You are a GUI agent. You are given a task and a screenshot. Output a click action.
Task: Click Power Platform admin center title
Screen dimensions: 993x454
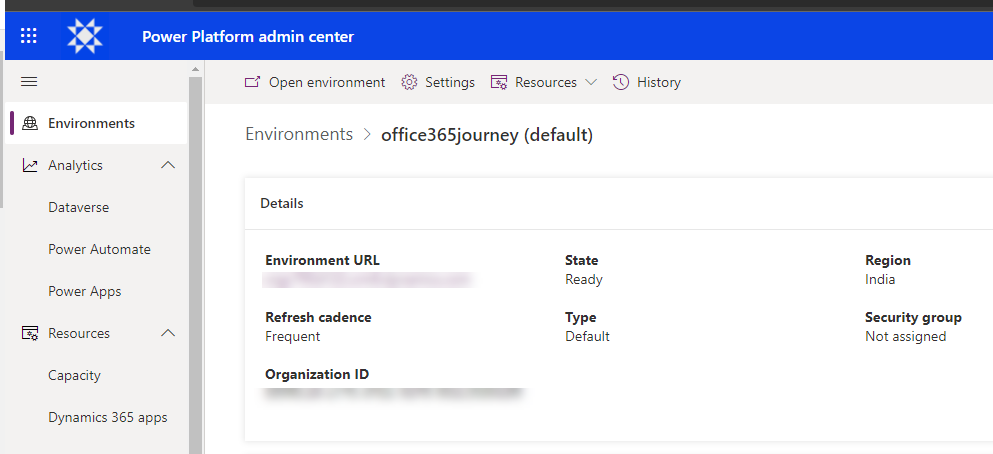pos(248,37)
